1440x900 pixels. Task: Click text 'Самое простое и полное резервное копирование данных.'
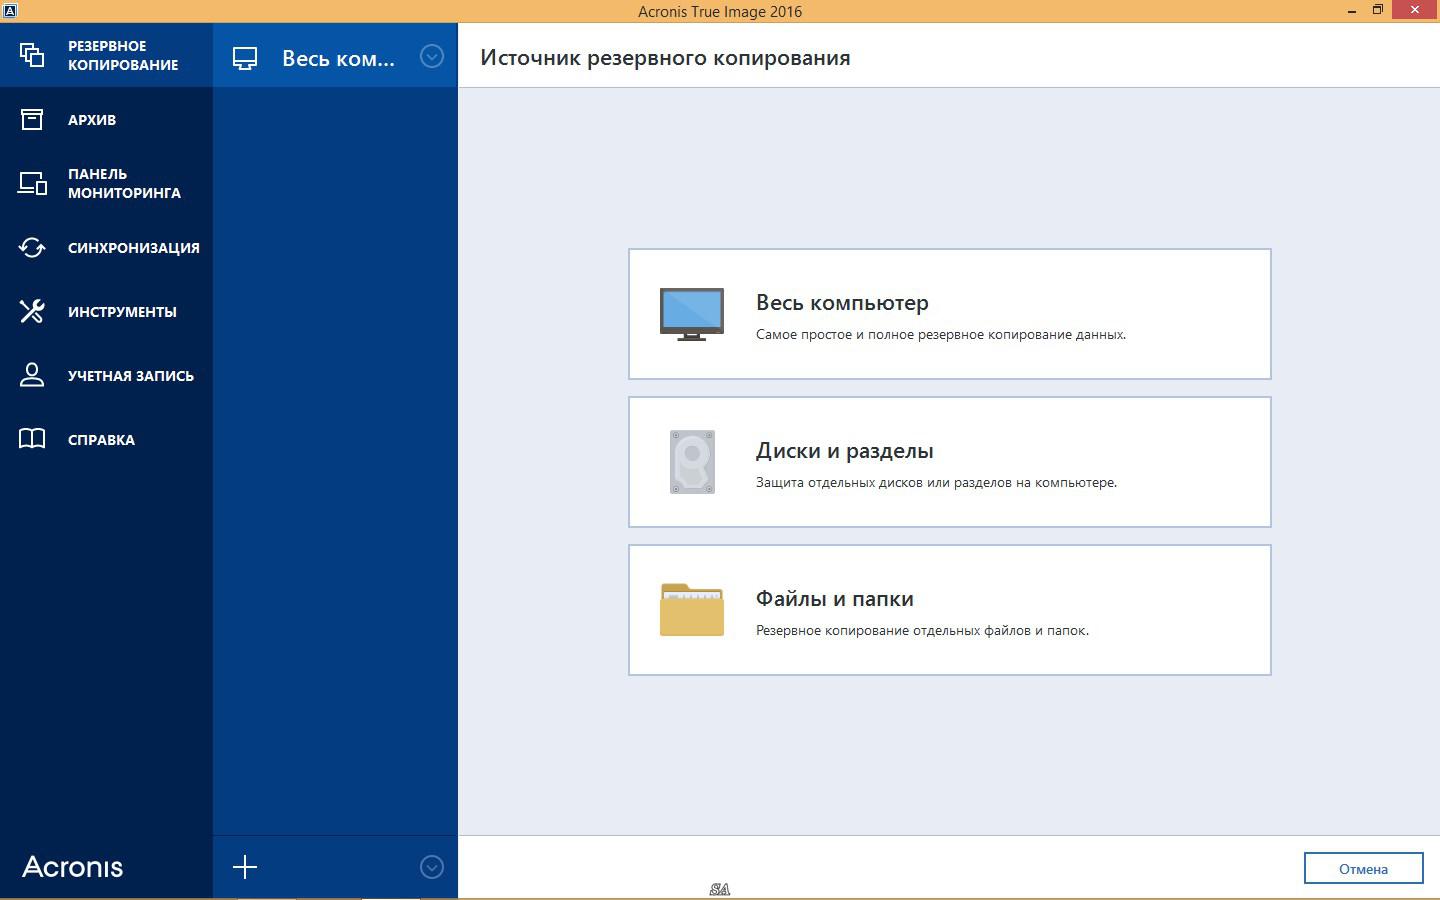coord(941,334)
